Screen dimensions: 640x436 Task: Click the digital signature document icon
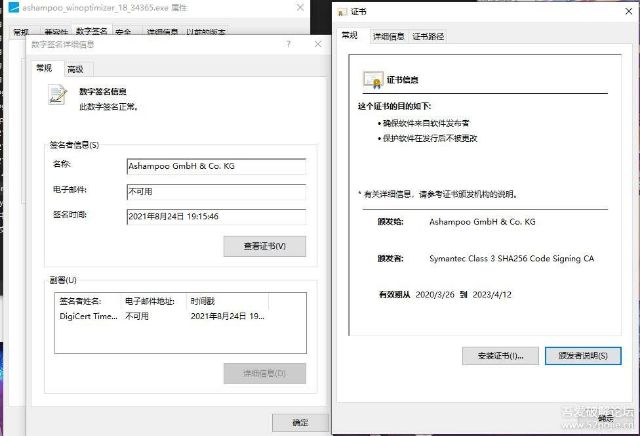pos(57,95)
